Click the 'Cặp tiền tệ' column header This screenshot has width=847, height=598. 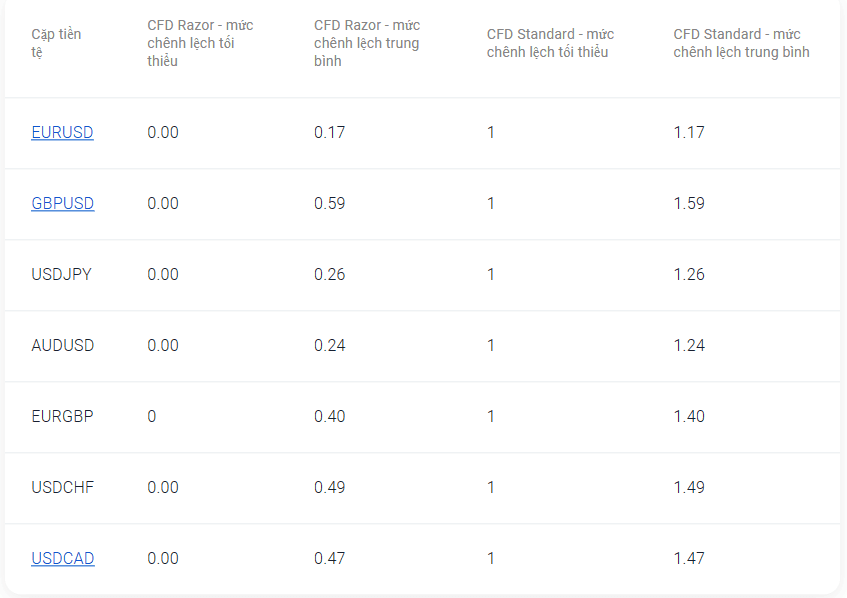tap(56, 43)
